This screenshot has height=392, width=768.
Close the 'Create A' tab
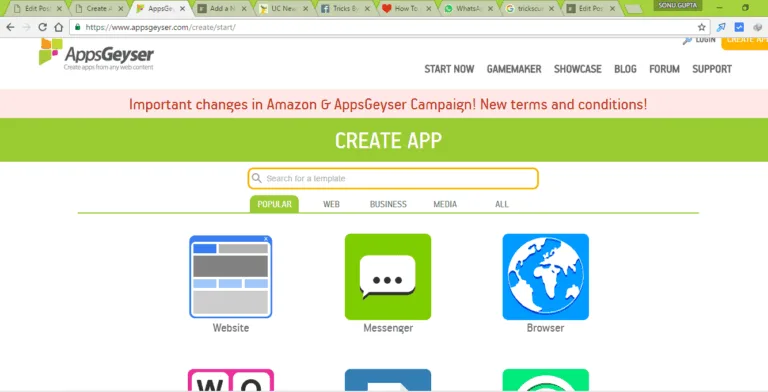[120, 8]
